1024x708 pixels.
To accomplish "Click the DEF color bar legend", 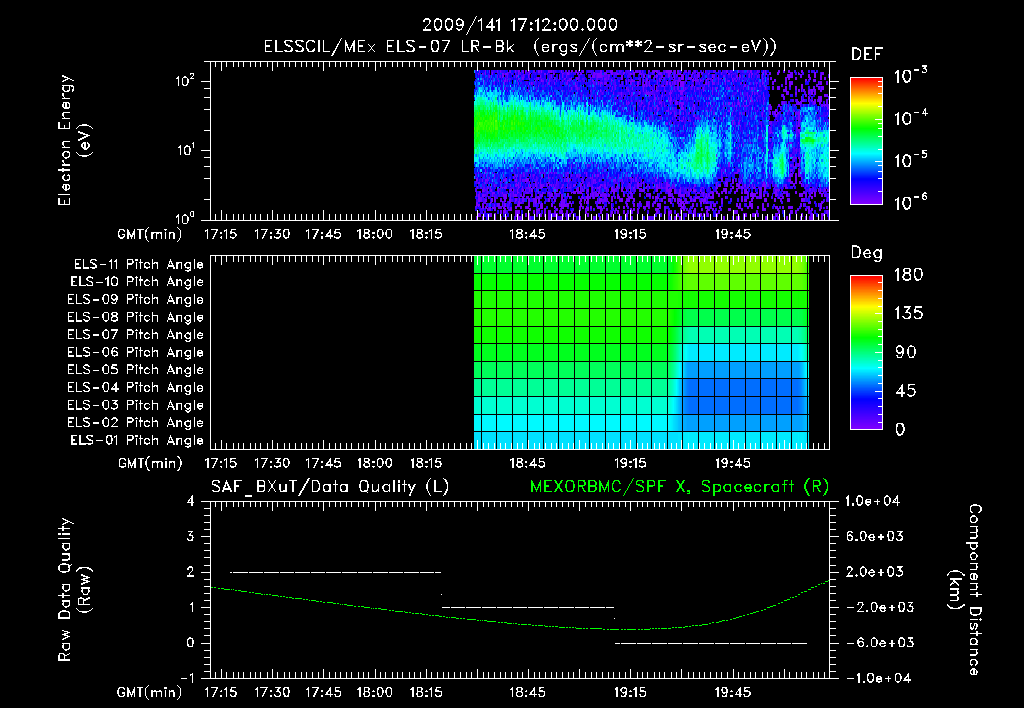I will pyautogui.click(x=866, y=140).
